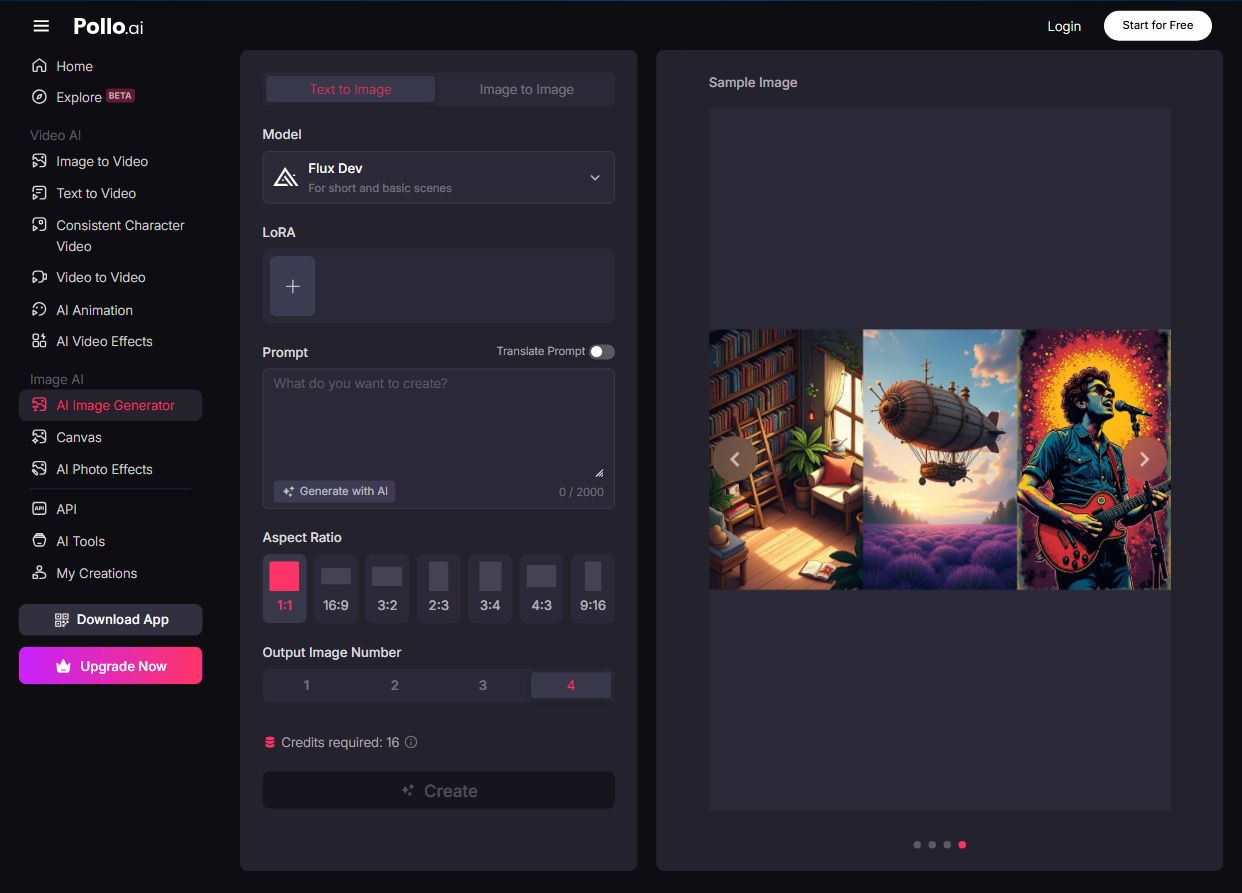Click the Consistent Character Video icon
Image resolution: width=1242 pixels, height=893 pixels.
point(39,225)
